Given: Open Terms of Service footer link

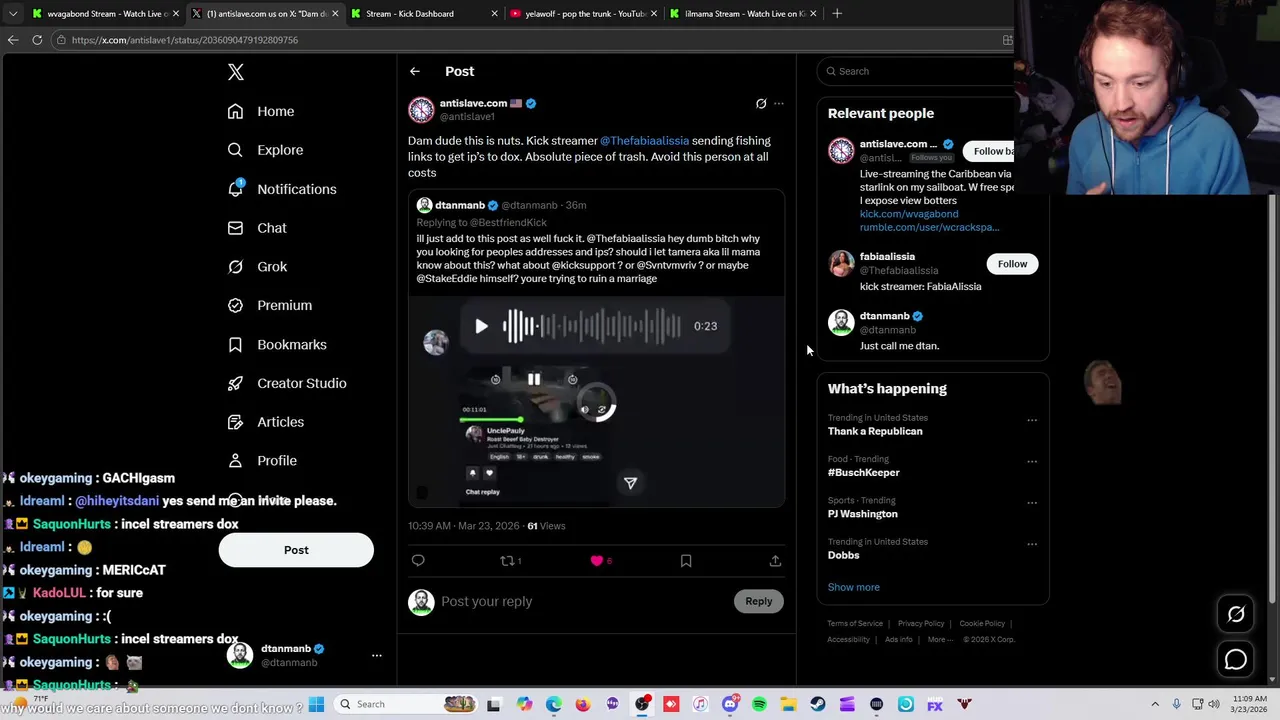Looking at the screenshot, I should click(x=855, y=624).
